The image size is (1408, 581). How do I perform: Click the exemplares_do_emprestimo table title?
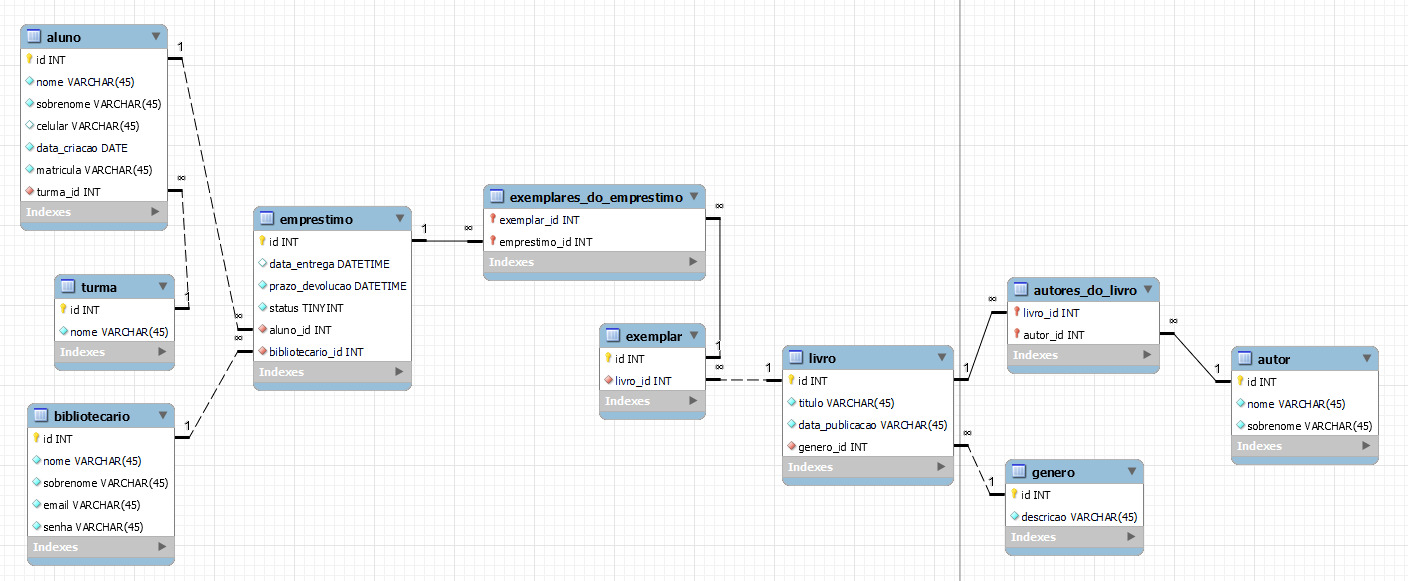[596, 198]
